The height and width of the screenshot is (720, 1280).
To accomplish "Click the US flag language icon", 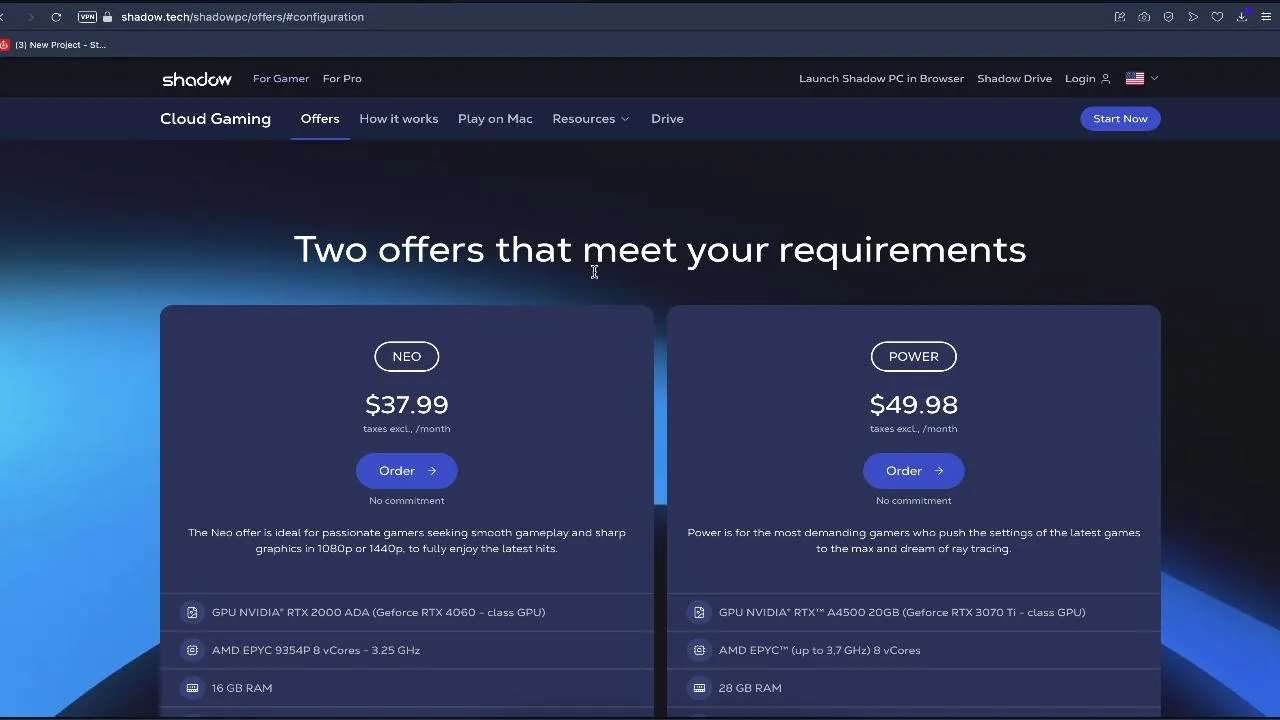I will [1135, 78].
